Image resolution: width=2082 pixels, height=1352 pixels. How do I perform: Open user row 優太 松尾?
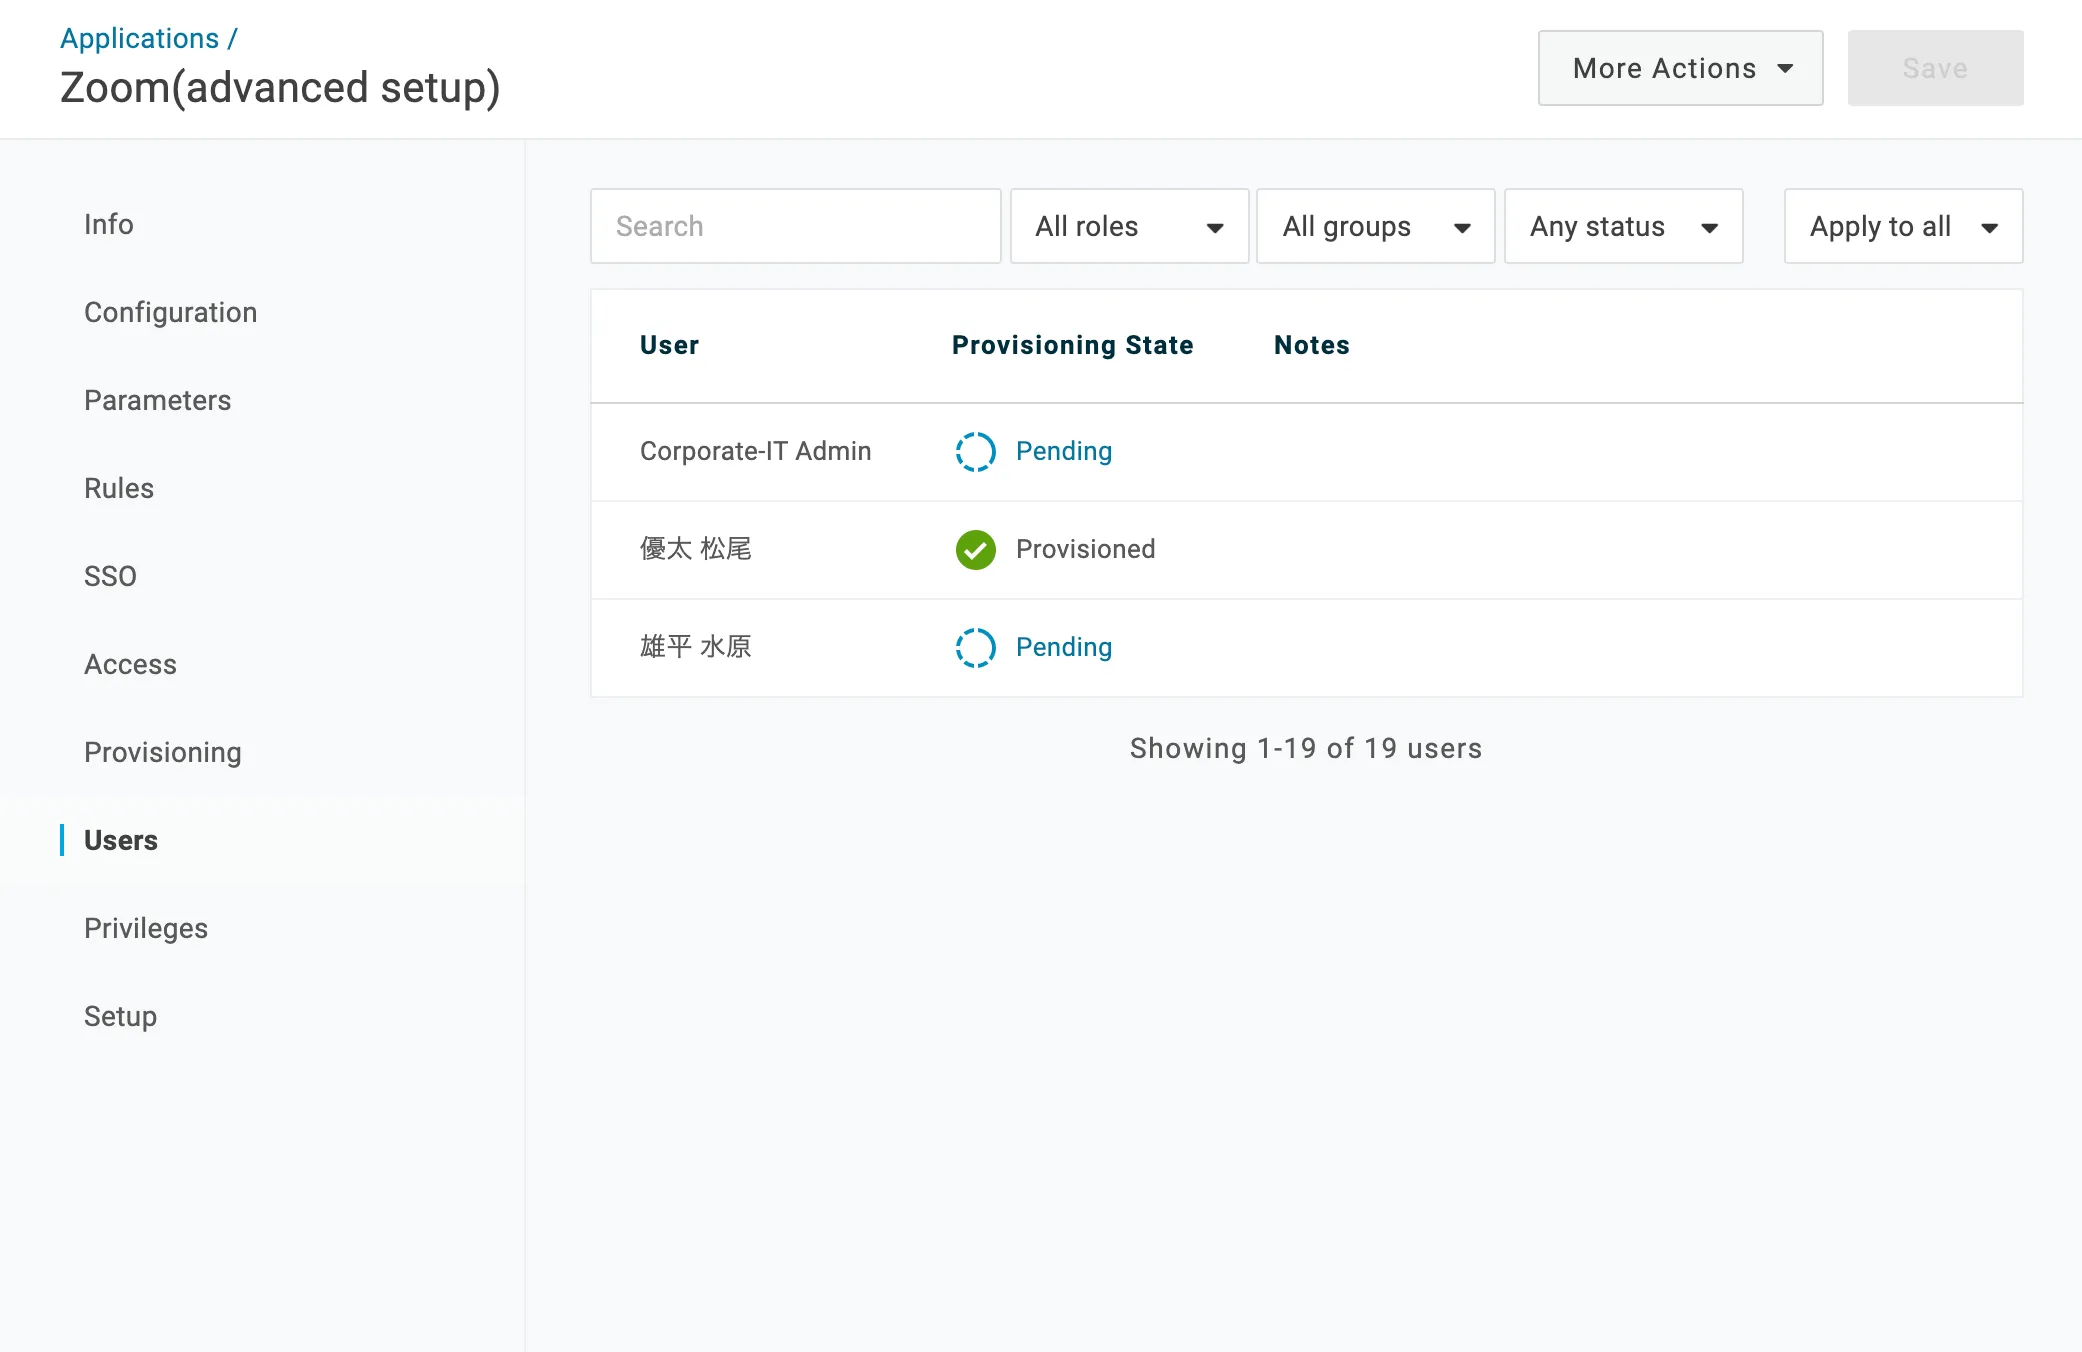(696, 549)
